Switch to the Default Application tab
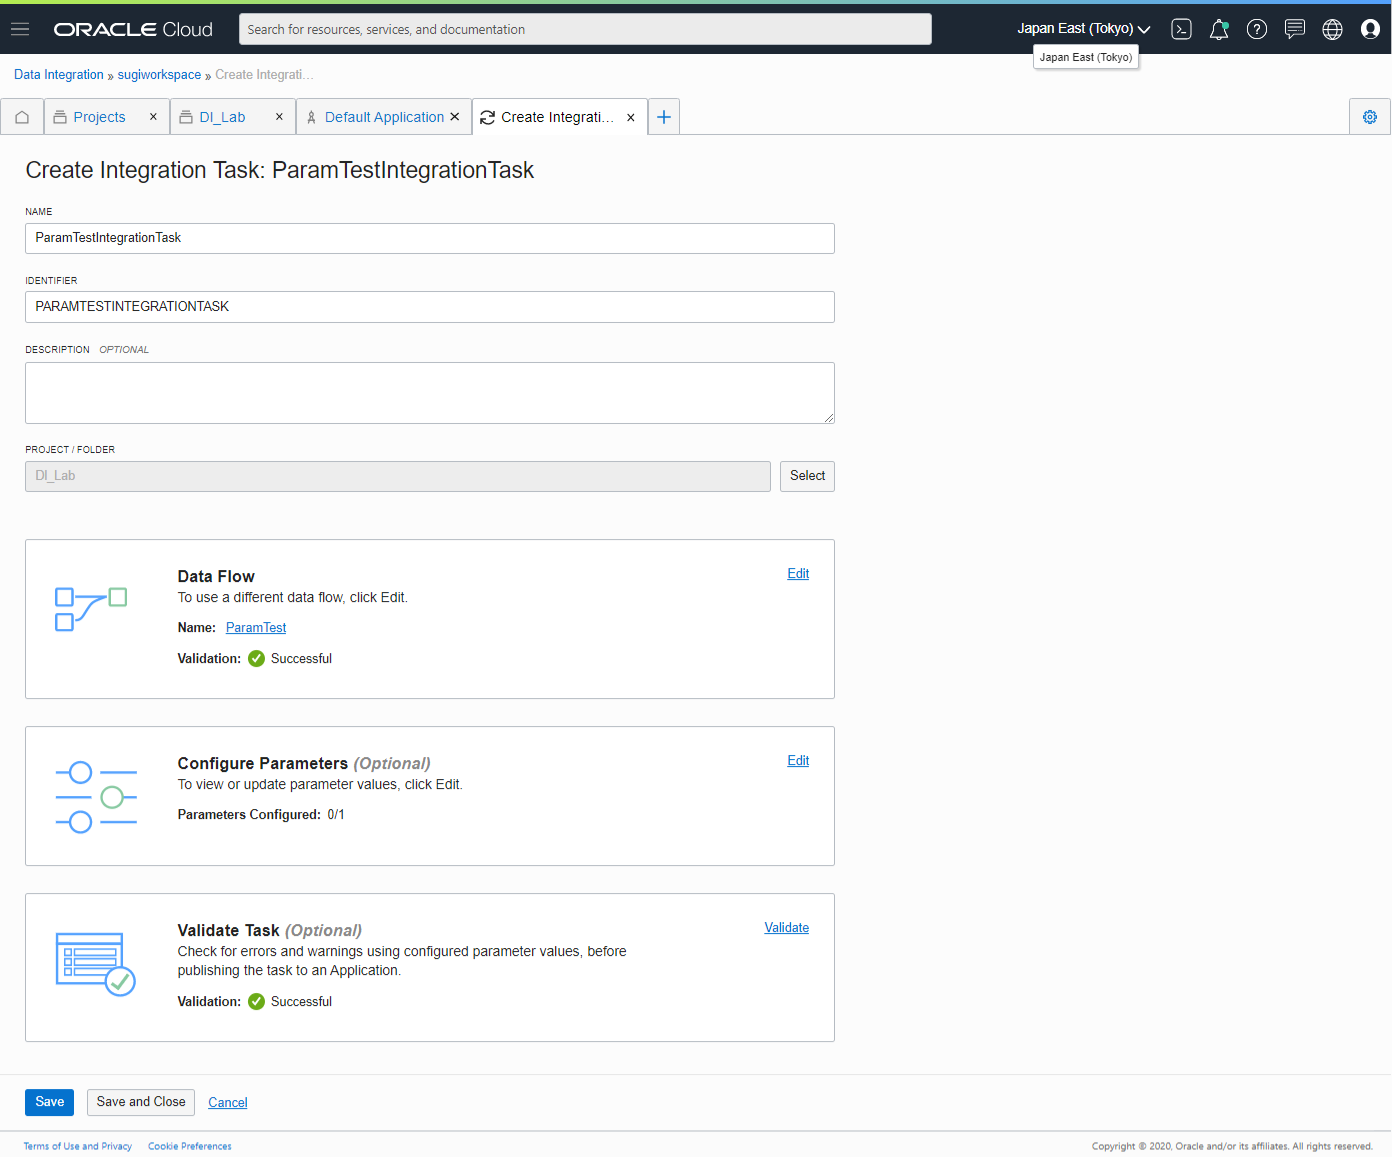 tap(384, 117)
